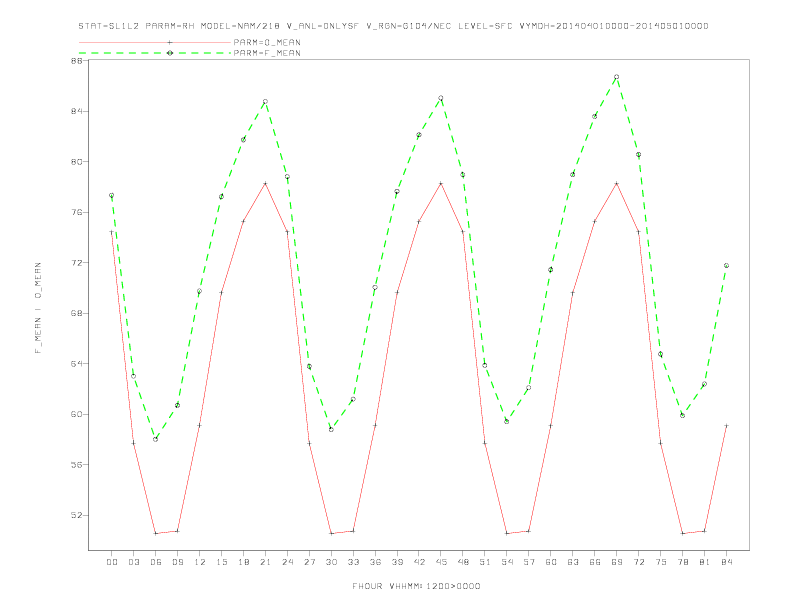Click x-axis forecast hour label 12
This screenshot has height=612, width=792.
[200, 562]
